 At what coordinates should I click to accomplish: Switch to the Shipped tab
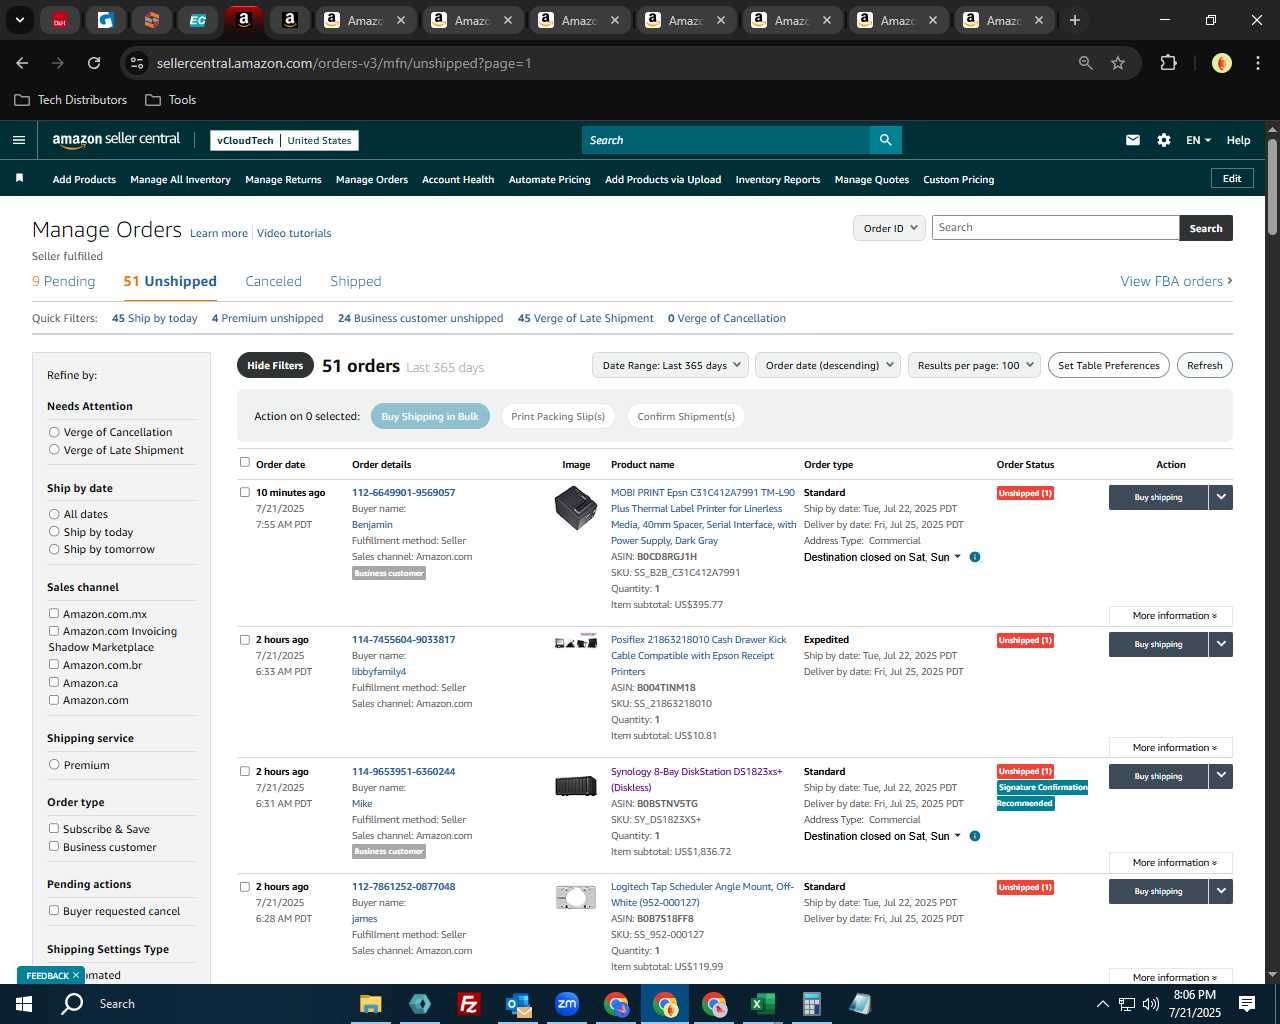(356, 281)
